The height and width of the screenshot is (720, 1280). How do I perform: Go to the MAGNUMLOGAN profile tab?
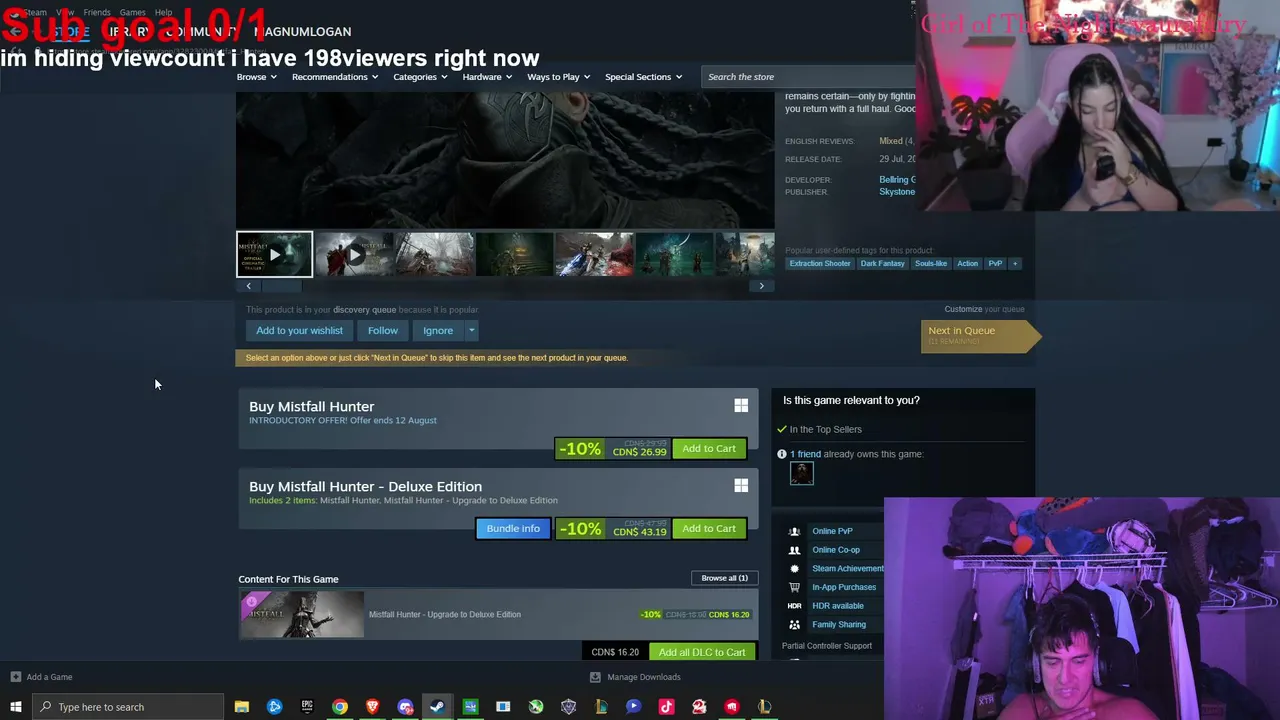coord(302,32)
